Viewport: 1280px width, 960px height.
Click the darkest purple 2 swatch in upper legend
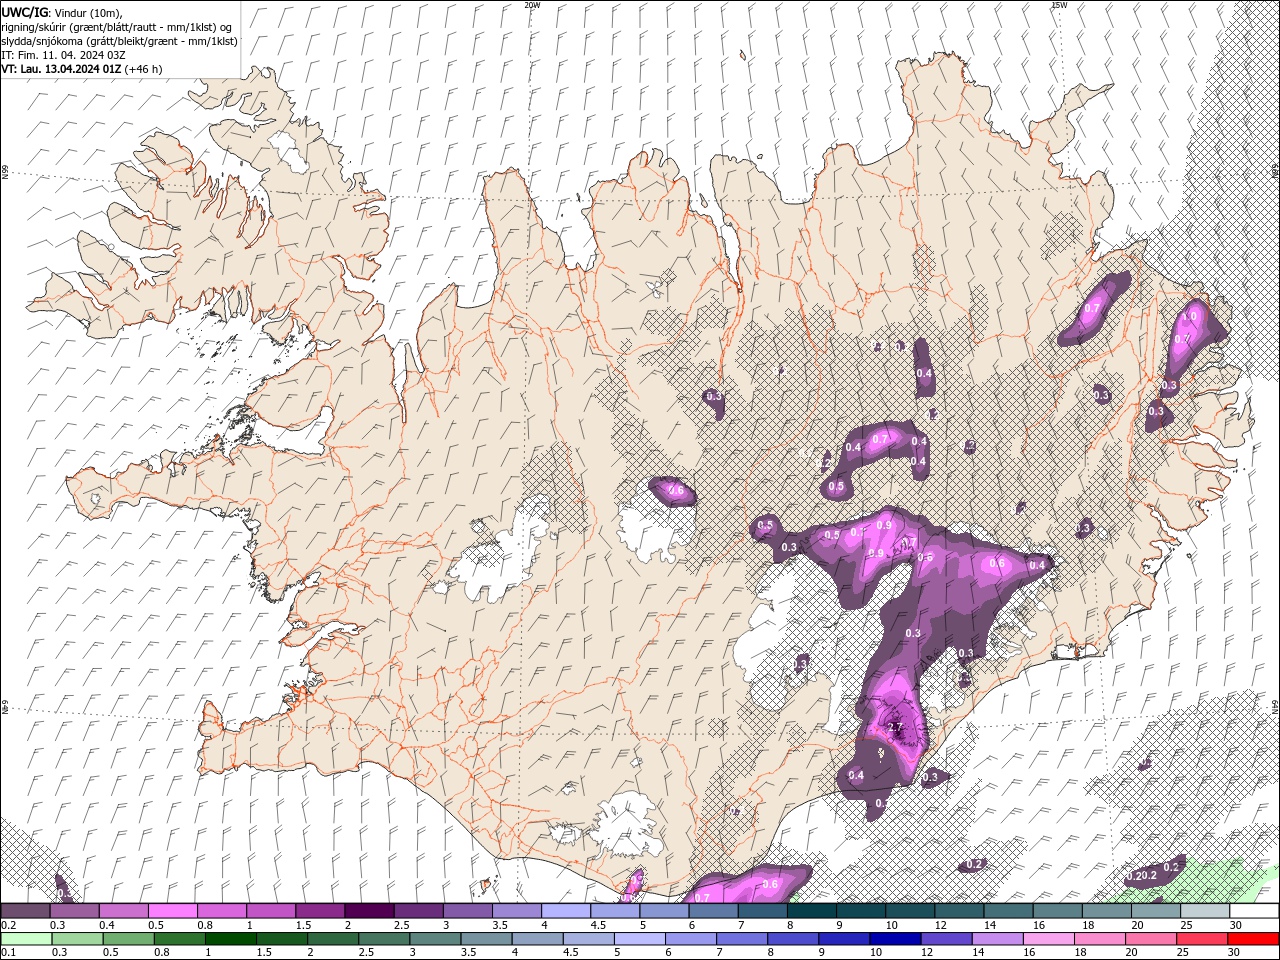[369, 911]
